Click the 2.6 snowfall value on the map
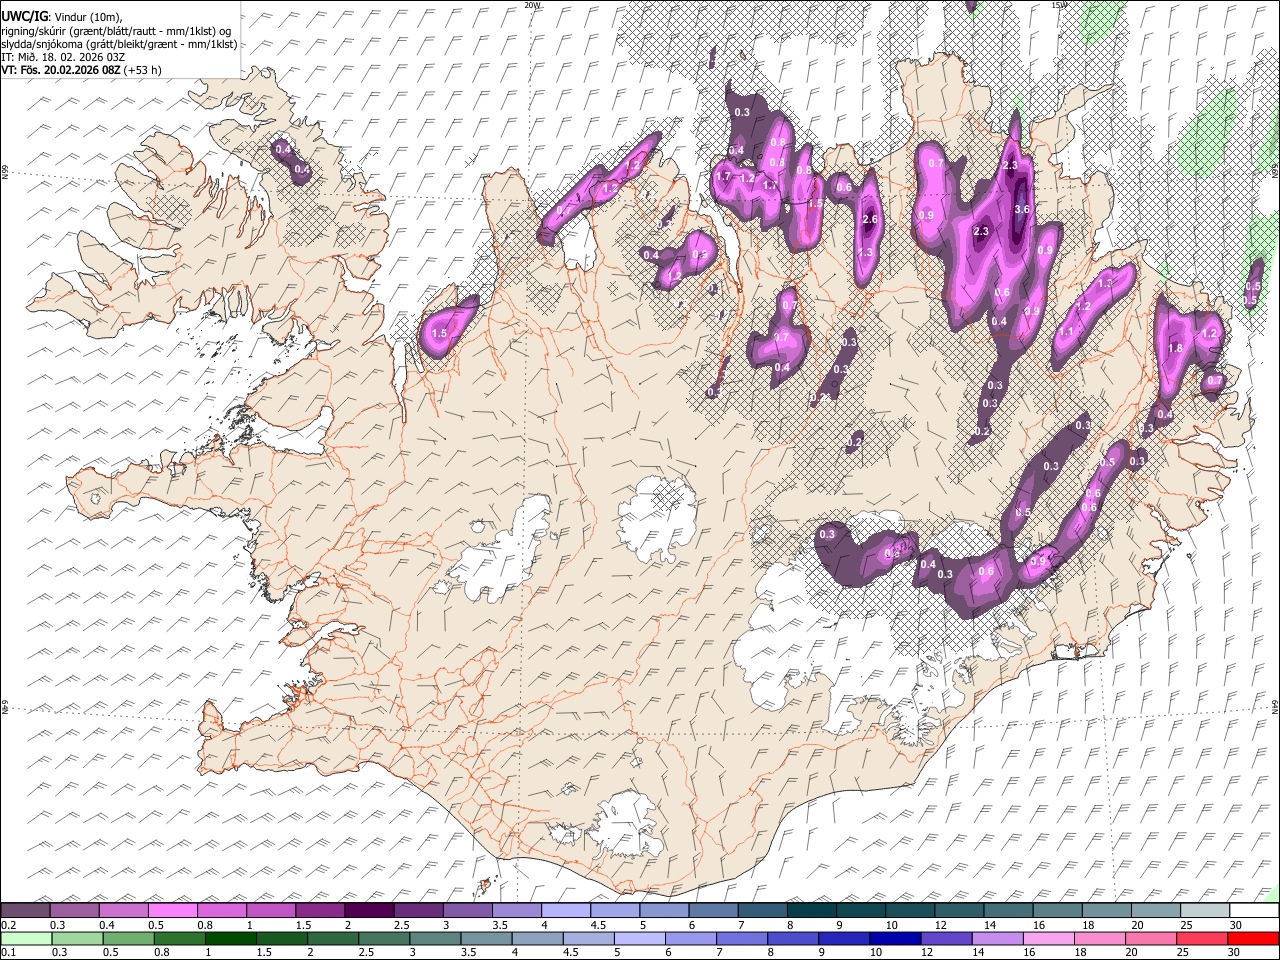 [x=869, y=219]
